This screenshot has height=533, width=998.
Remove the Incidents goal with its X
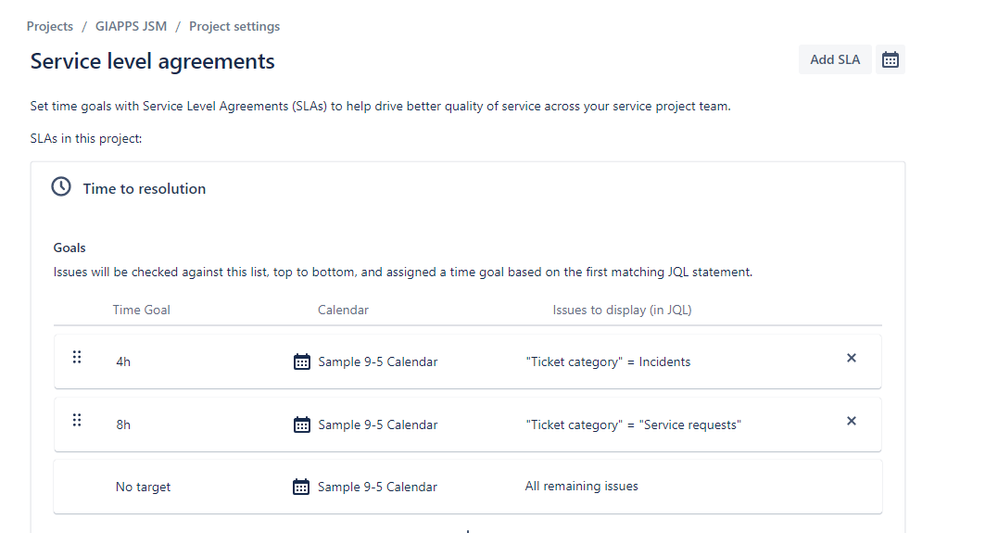point(851,358)
